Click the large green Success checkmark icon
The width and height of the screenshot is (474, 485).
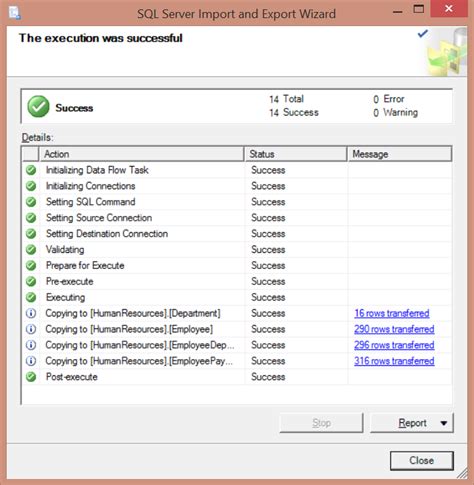[38, 107]
